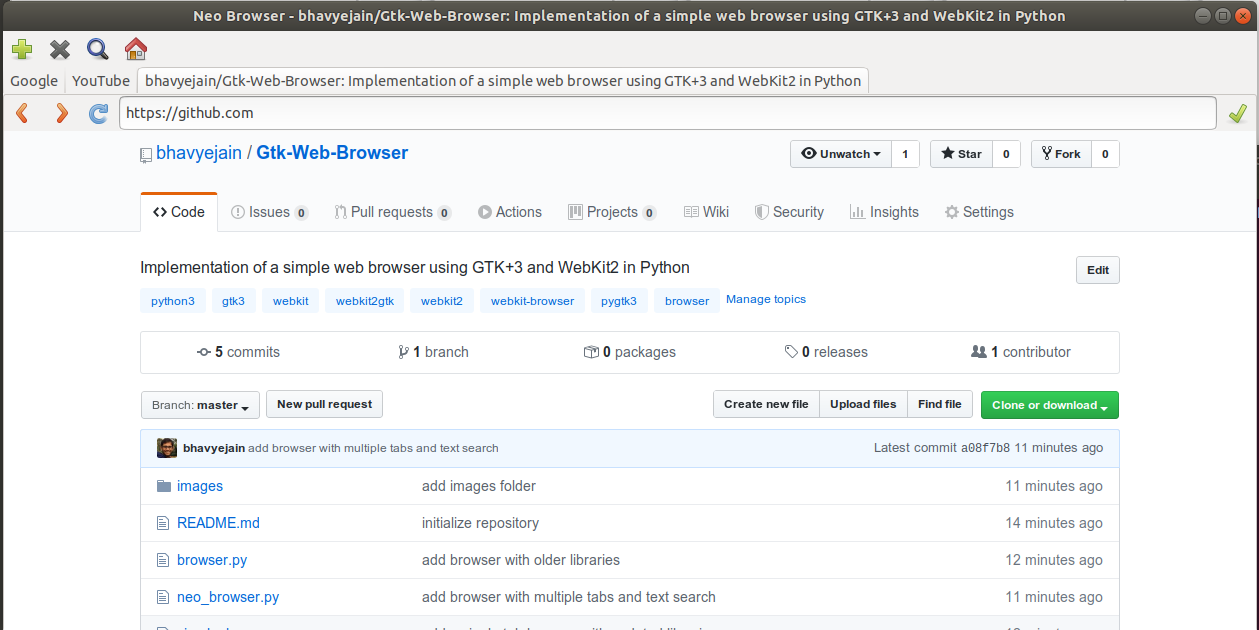Open the bhavyejain owner link
This screenshot has width=1259, height=630.
point(199,153)
